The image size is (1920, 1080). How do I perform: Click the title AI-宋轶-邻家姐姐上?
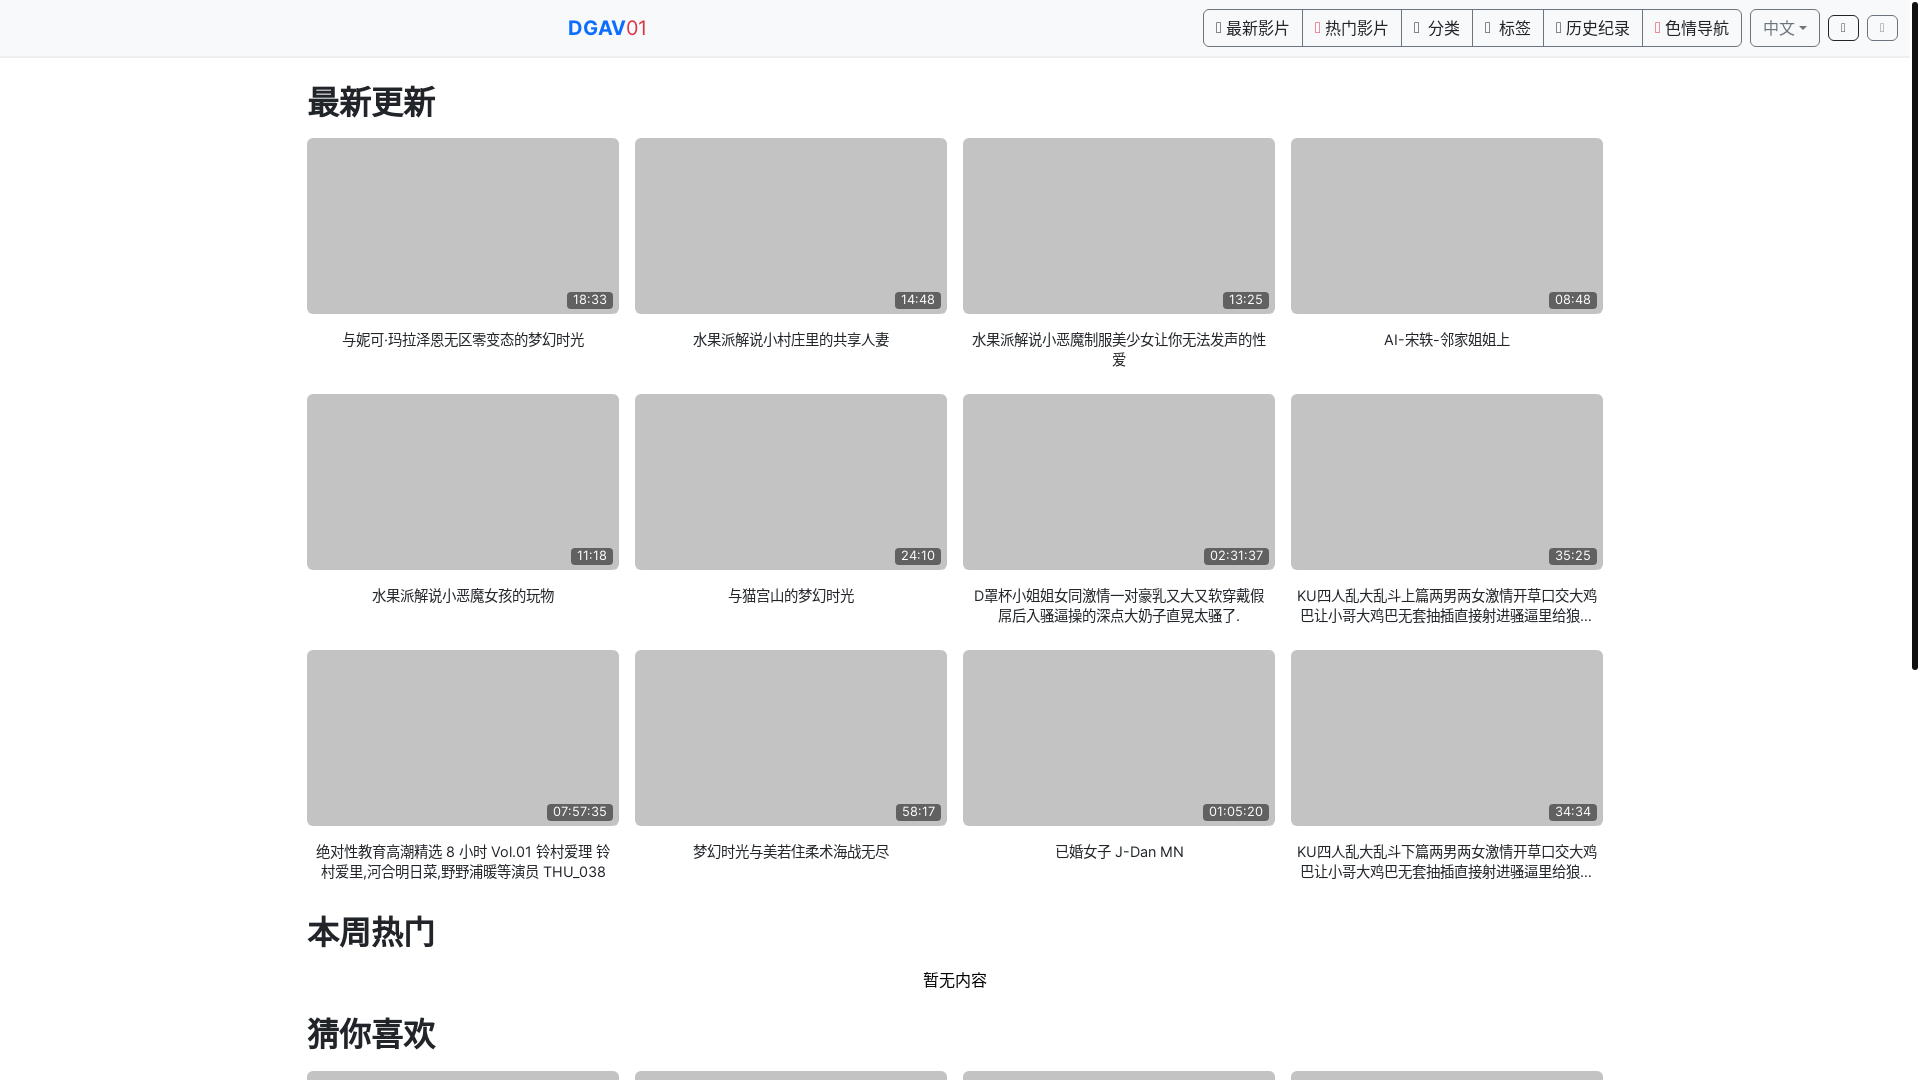[1447, 340]
